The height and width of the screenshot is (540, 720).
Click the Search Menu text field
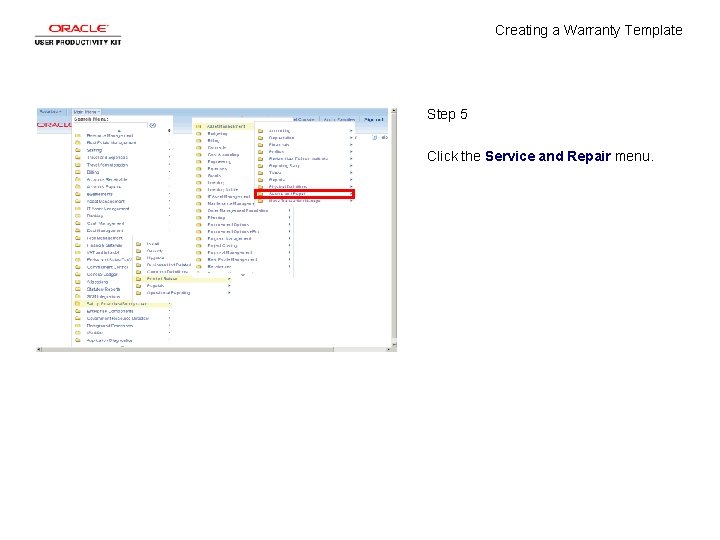(x=111, y=125)
